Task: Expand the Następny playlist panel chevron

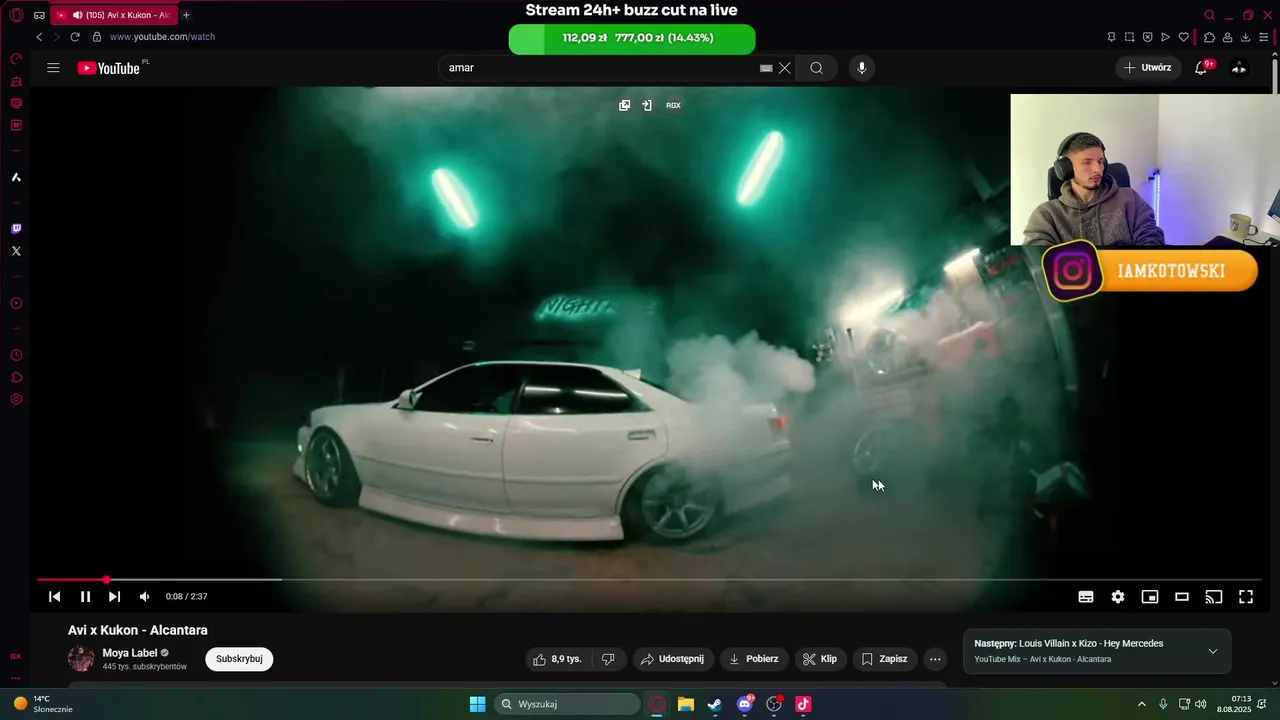Action: coord(1213,651)
